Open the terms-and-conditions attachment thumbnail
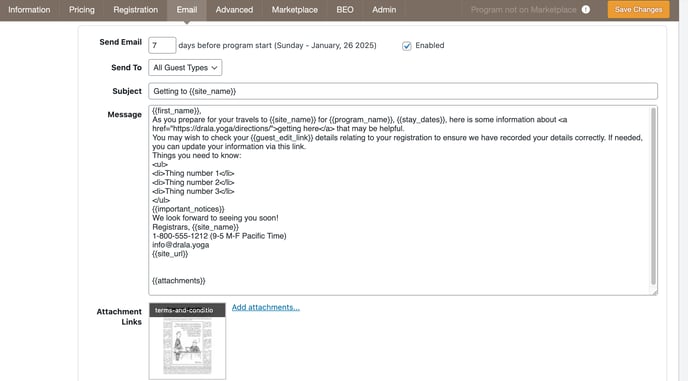This screenshot has height=381, width=688. point(187,341)
